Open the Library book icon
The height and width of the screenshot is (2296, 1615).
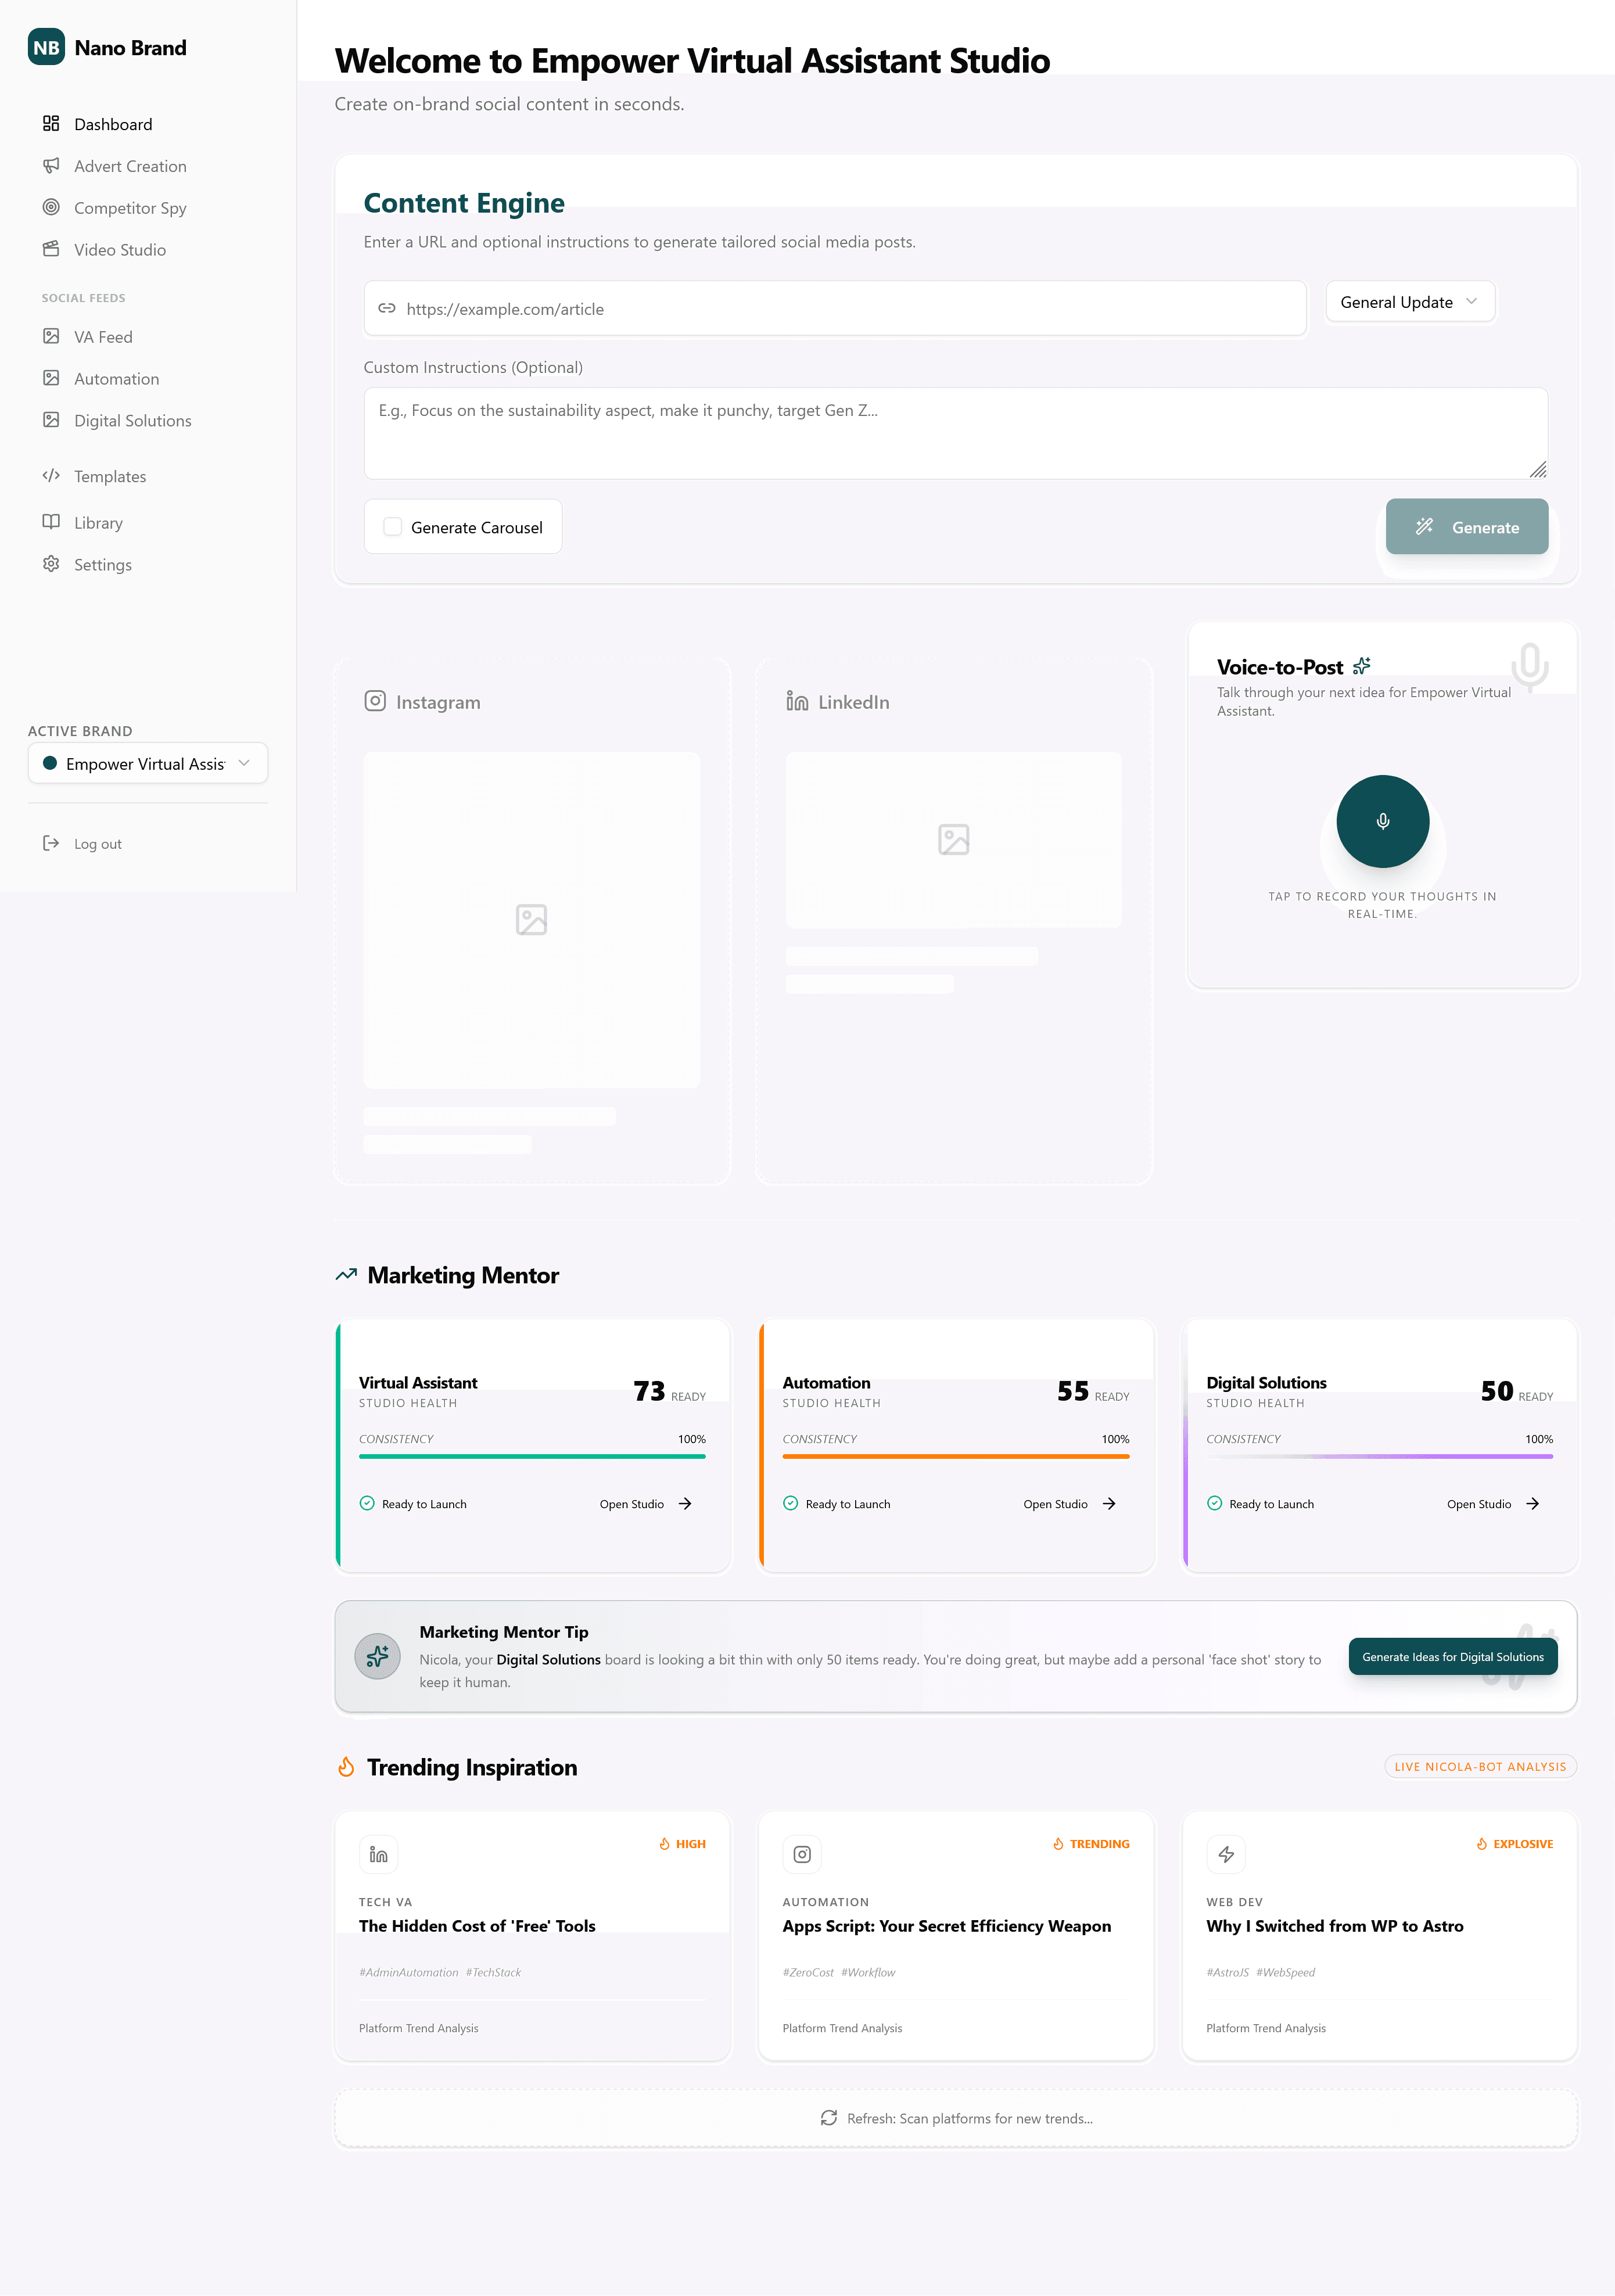coord(51,522)
